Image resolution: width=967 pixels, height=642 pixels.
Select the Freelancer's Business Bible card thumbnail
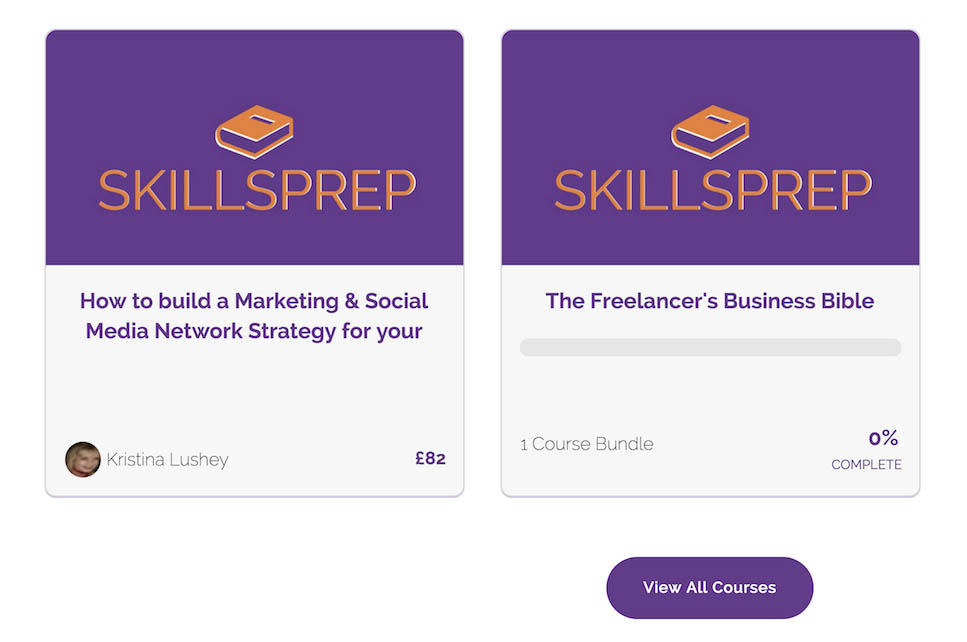pos(709,260)
